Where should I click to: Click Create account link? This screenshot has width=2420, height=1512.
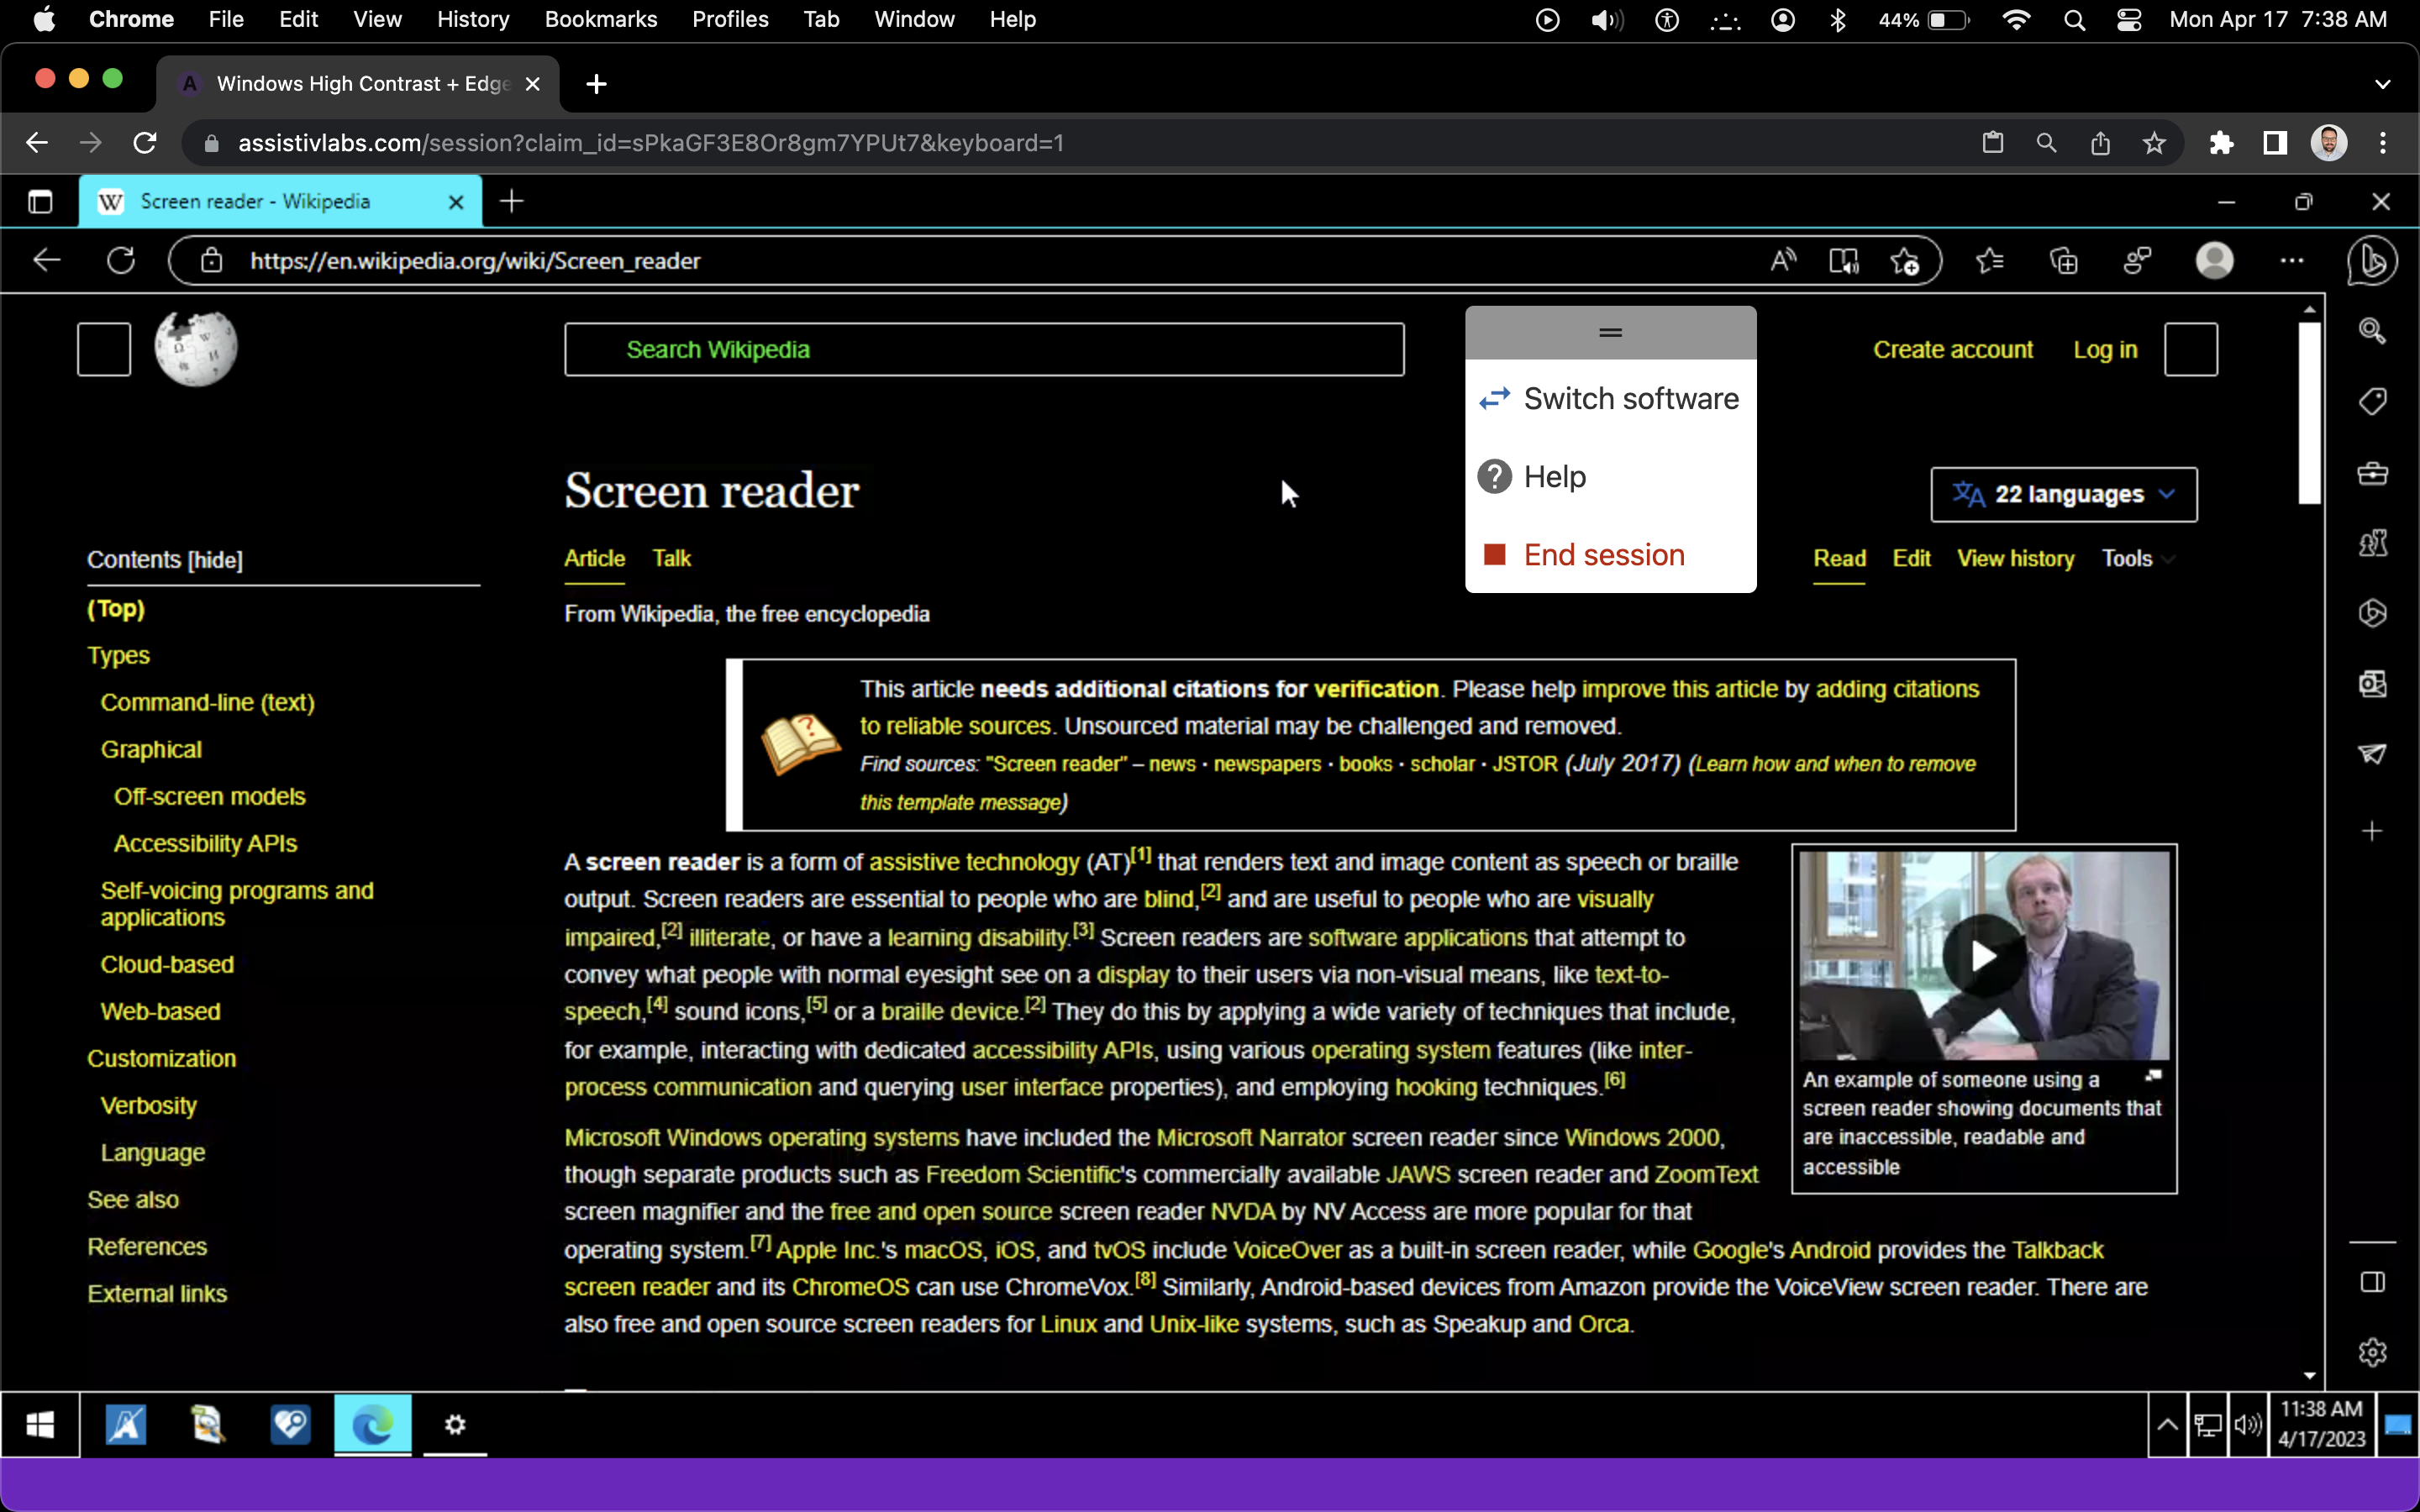[x=1952, y=350]
